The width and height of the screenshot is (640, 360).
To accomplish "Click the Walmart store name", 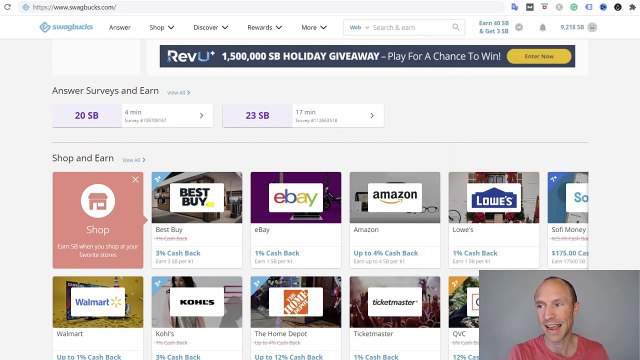I will [69, 333].
